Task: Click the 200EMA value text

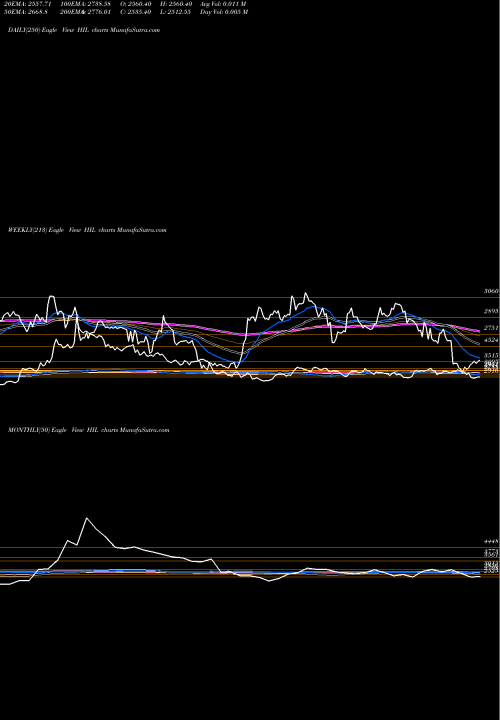Action: 85,12
